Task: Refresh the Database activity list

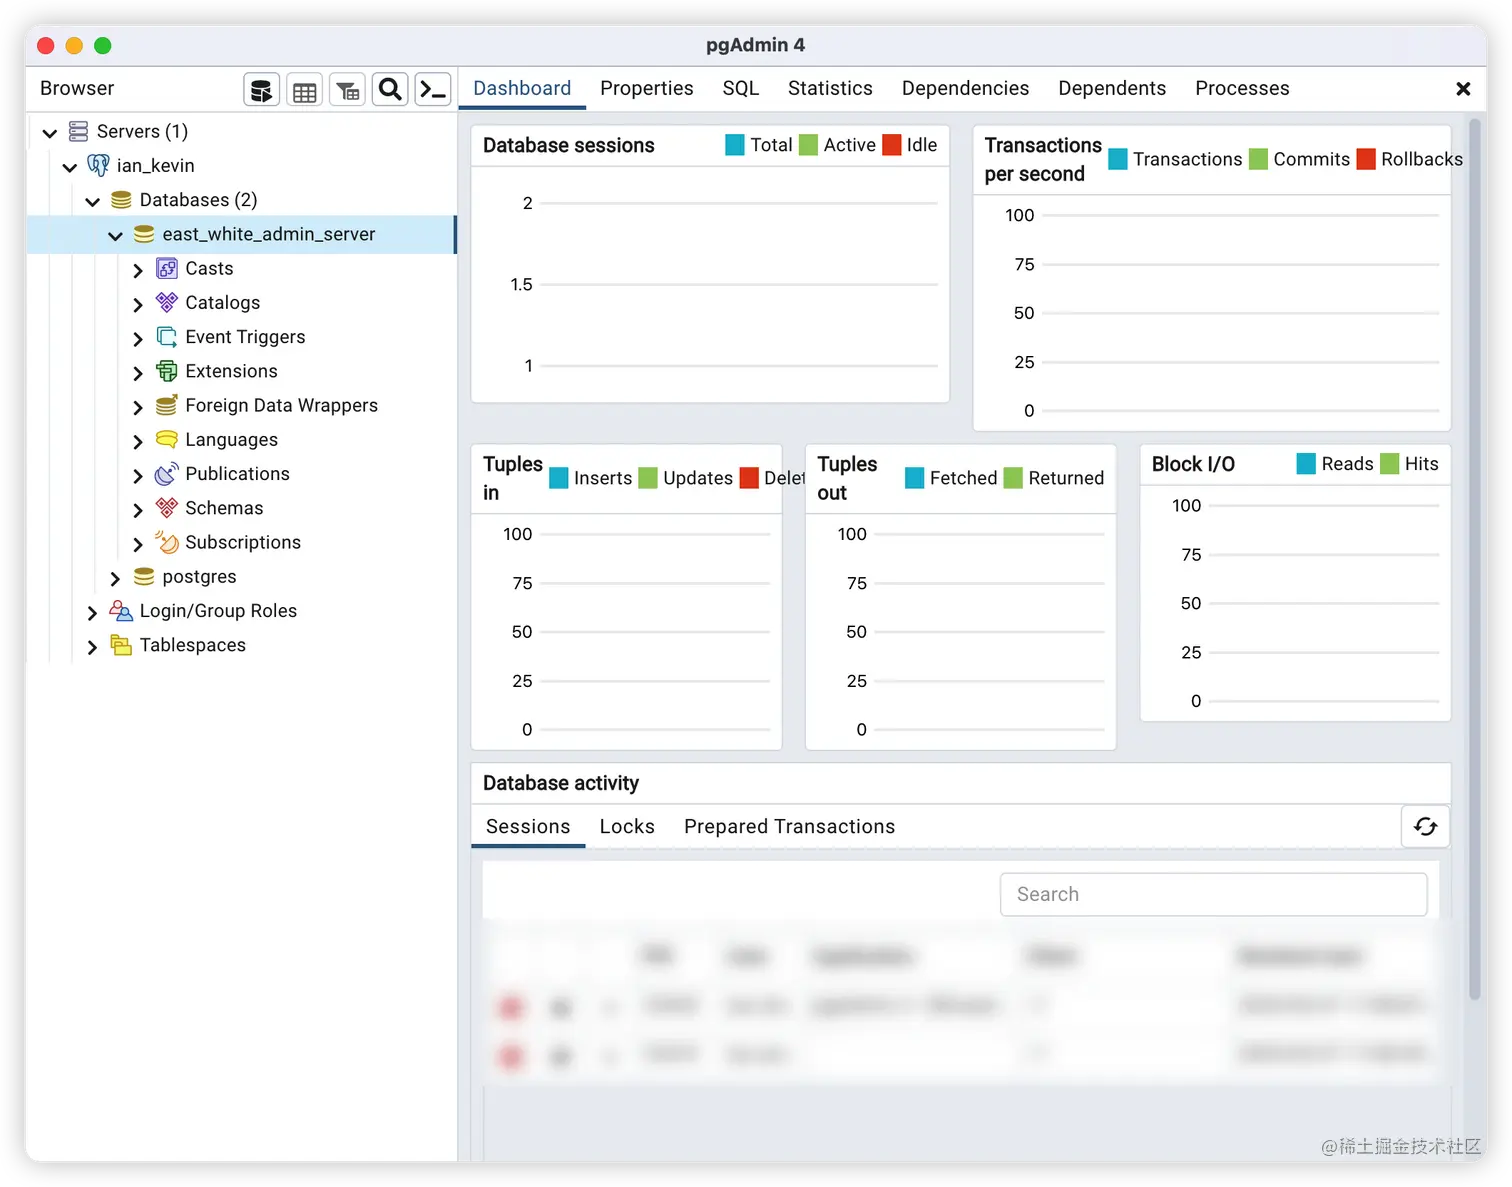Action: pyautogui.click(x=1425, y=826)
